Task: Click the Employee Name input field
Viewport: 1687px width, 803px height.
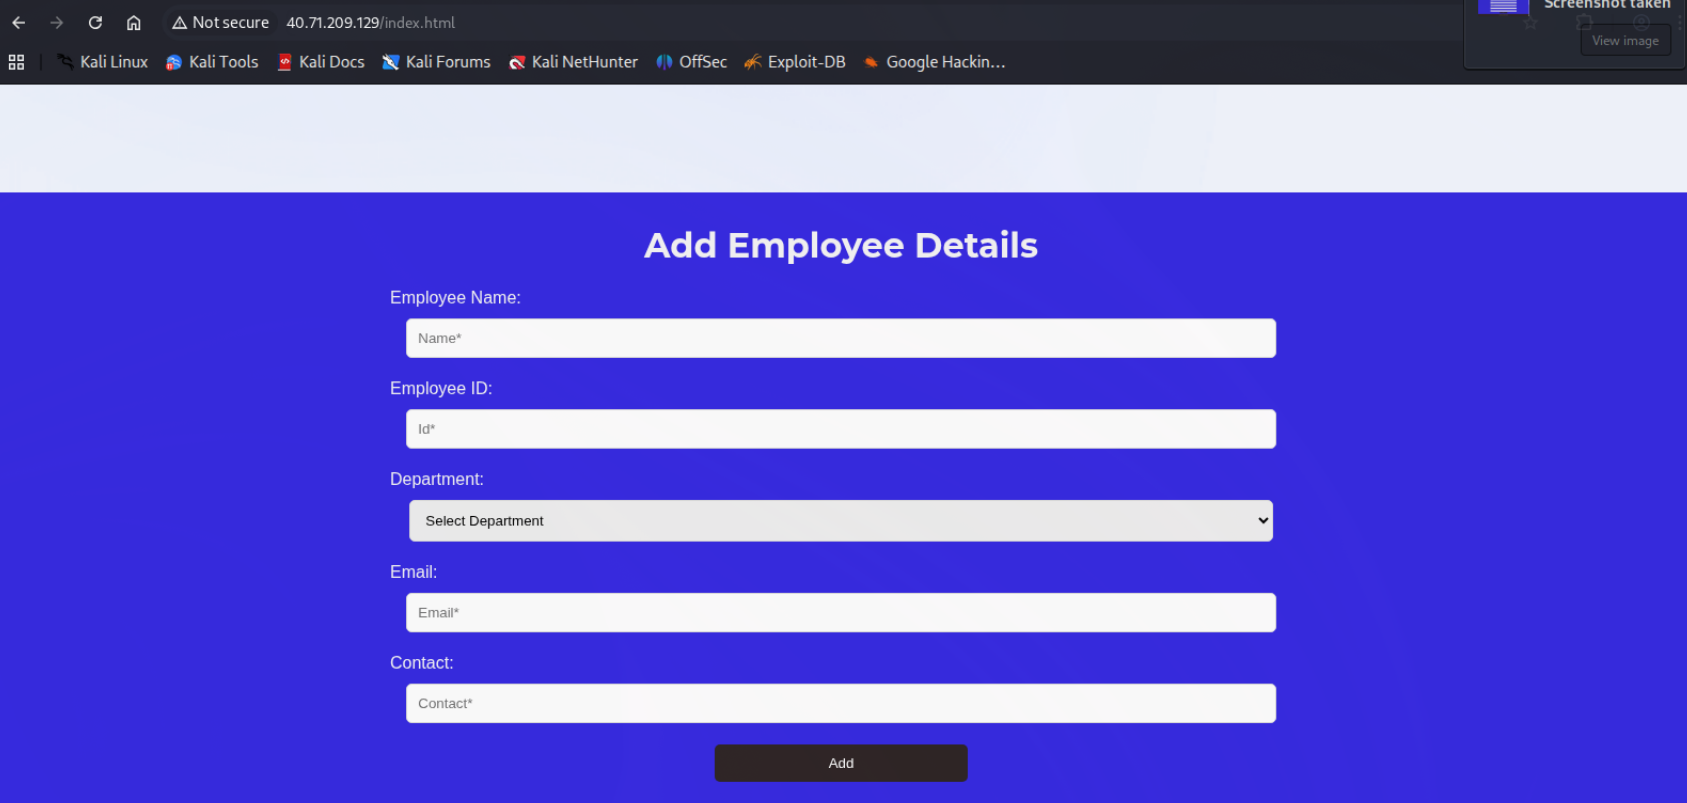Action: [840, 338]
